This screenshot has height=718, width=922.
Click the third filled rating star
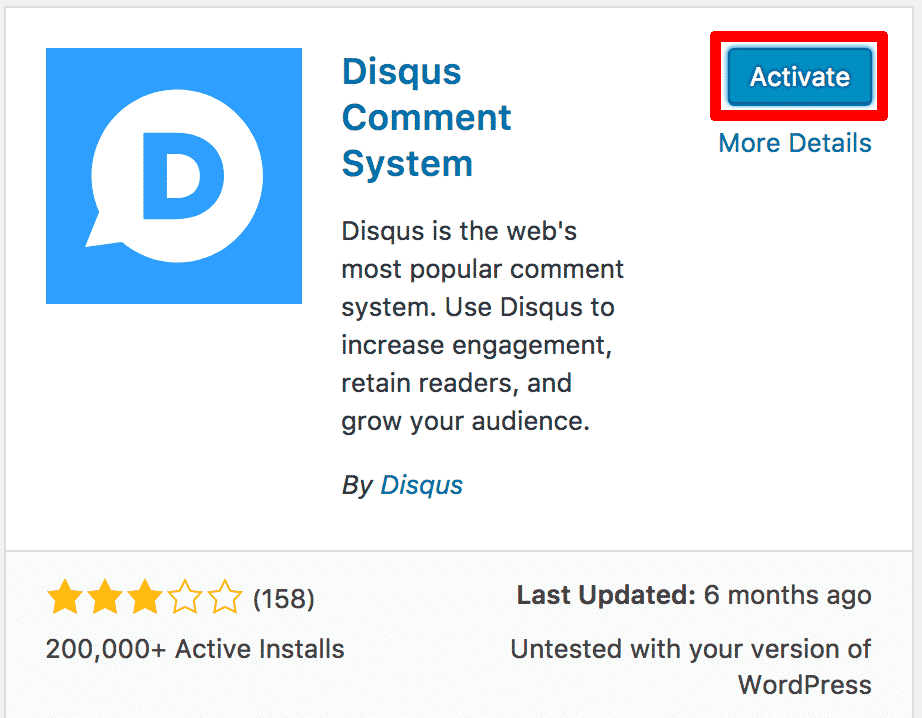[x=145, y=597]
